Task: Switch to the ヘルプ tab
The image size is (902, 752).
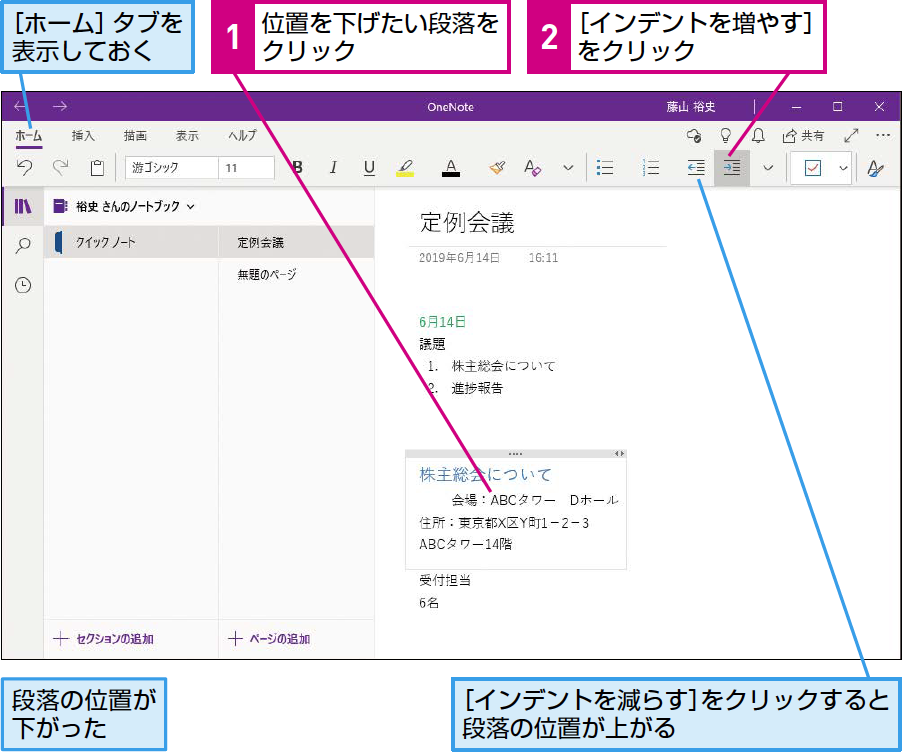Action: [242, 136]
